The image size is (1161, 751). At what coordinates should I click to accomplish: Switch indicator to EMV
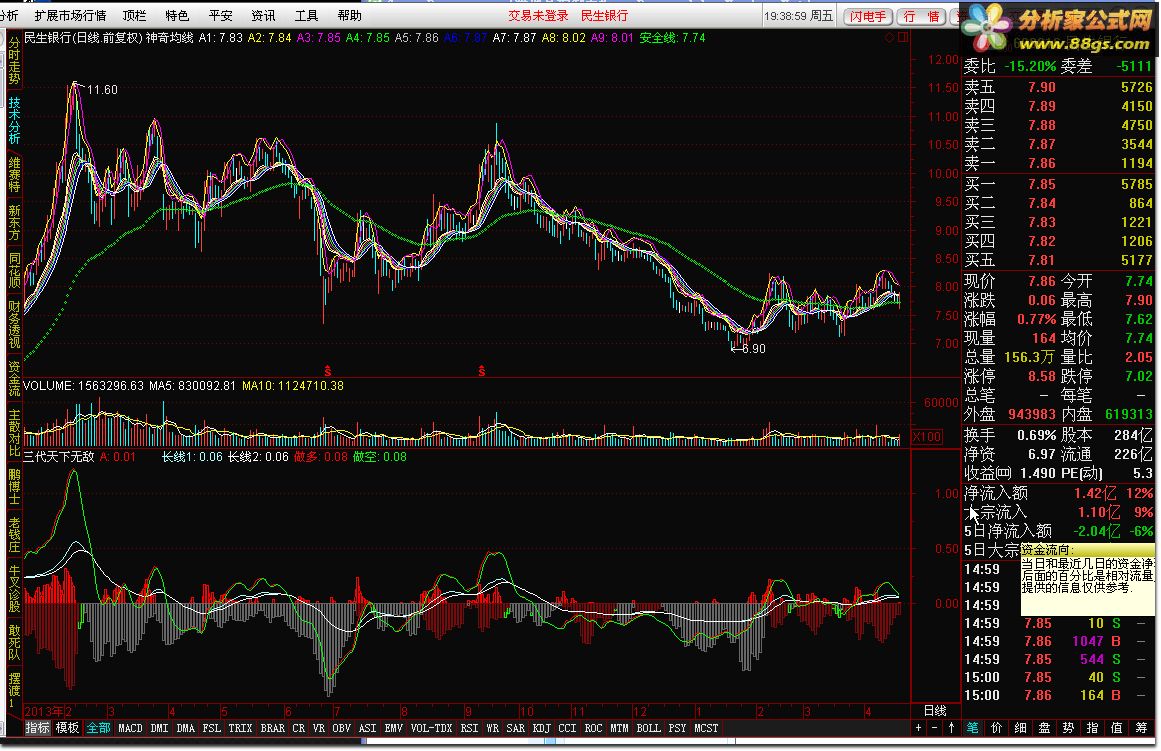393,728
